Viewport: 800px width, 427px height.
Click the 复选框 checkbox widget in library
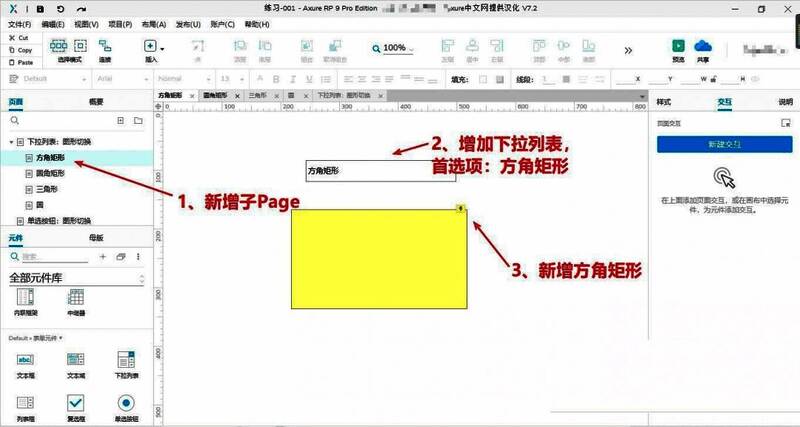(76, 403)
